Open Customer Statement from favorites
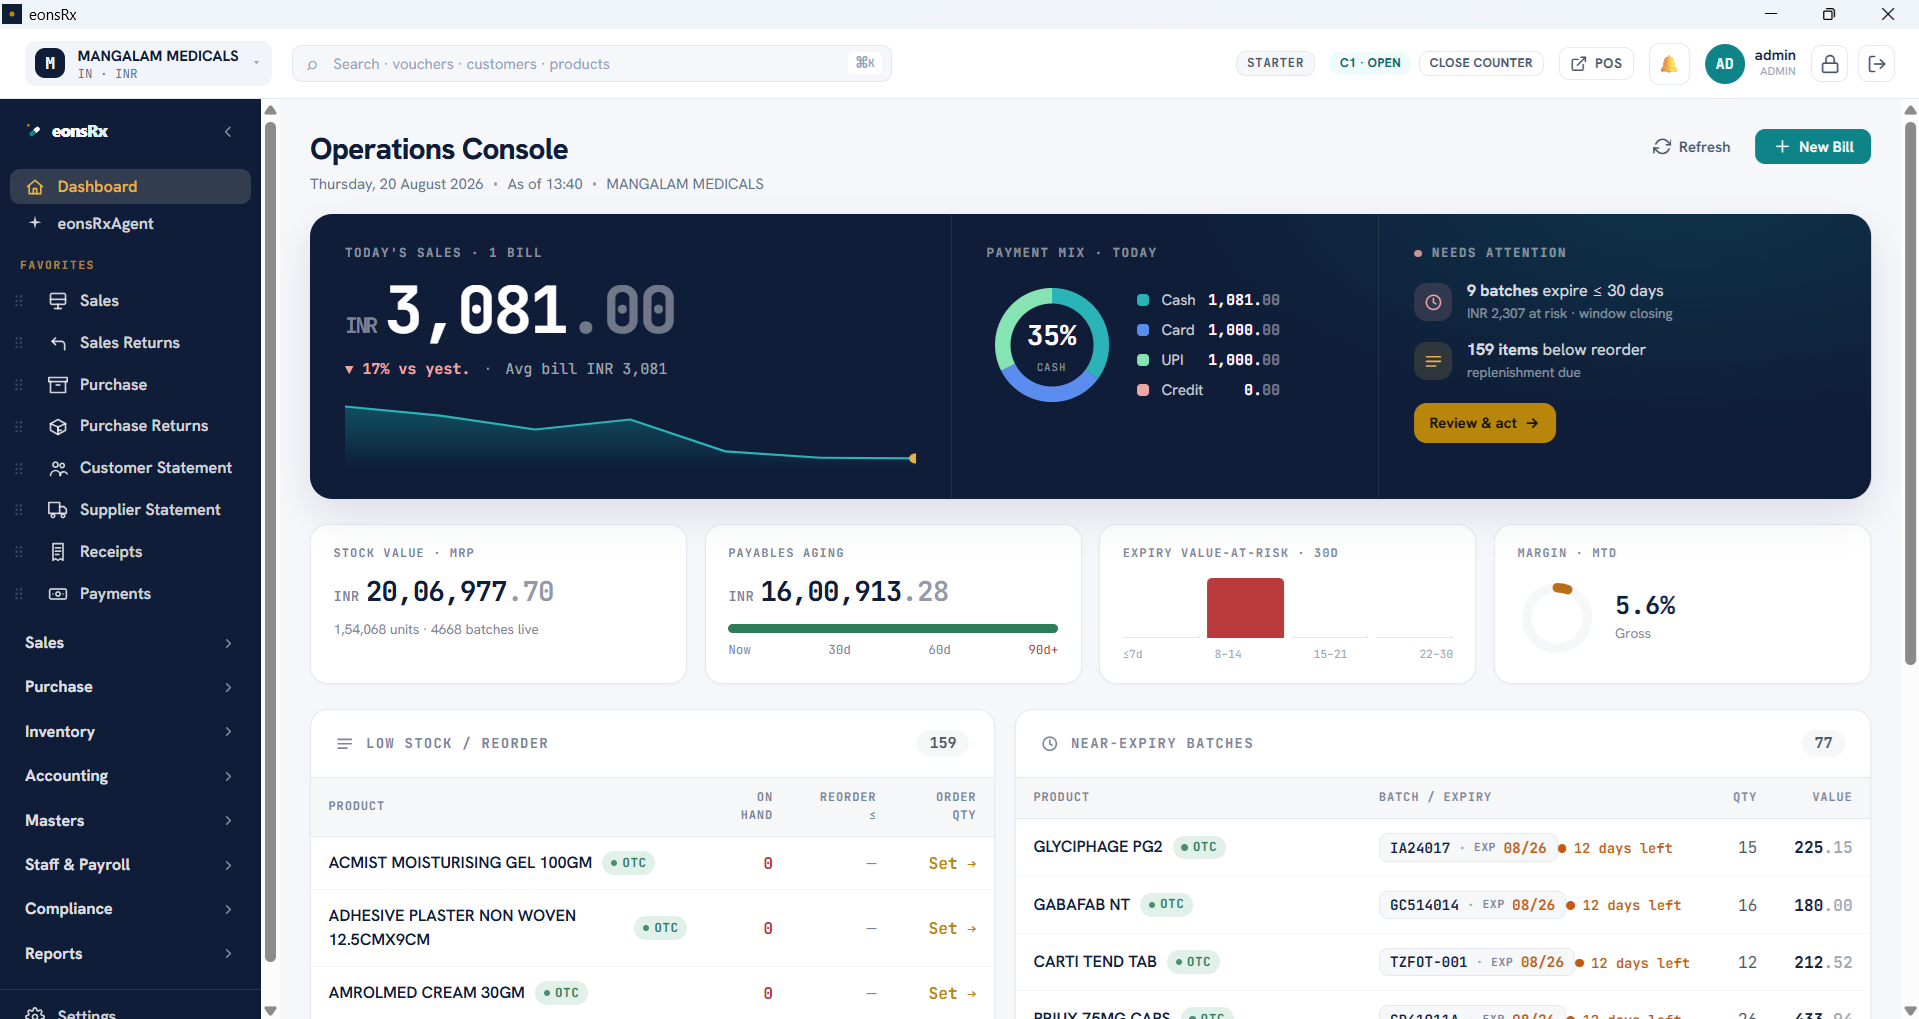This screenshot has height=1019, width=1919. 130,468
